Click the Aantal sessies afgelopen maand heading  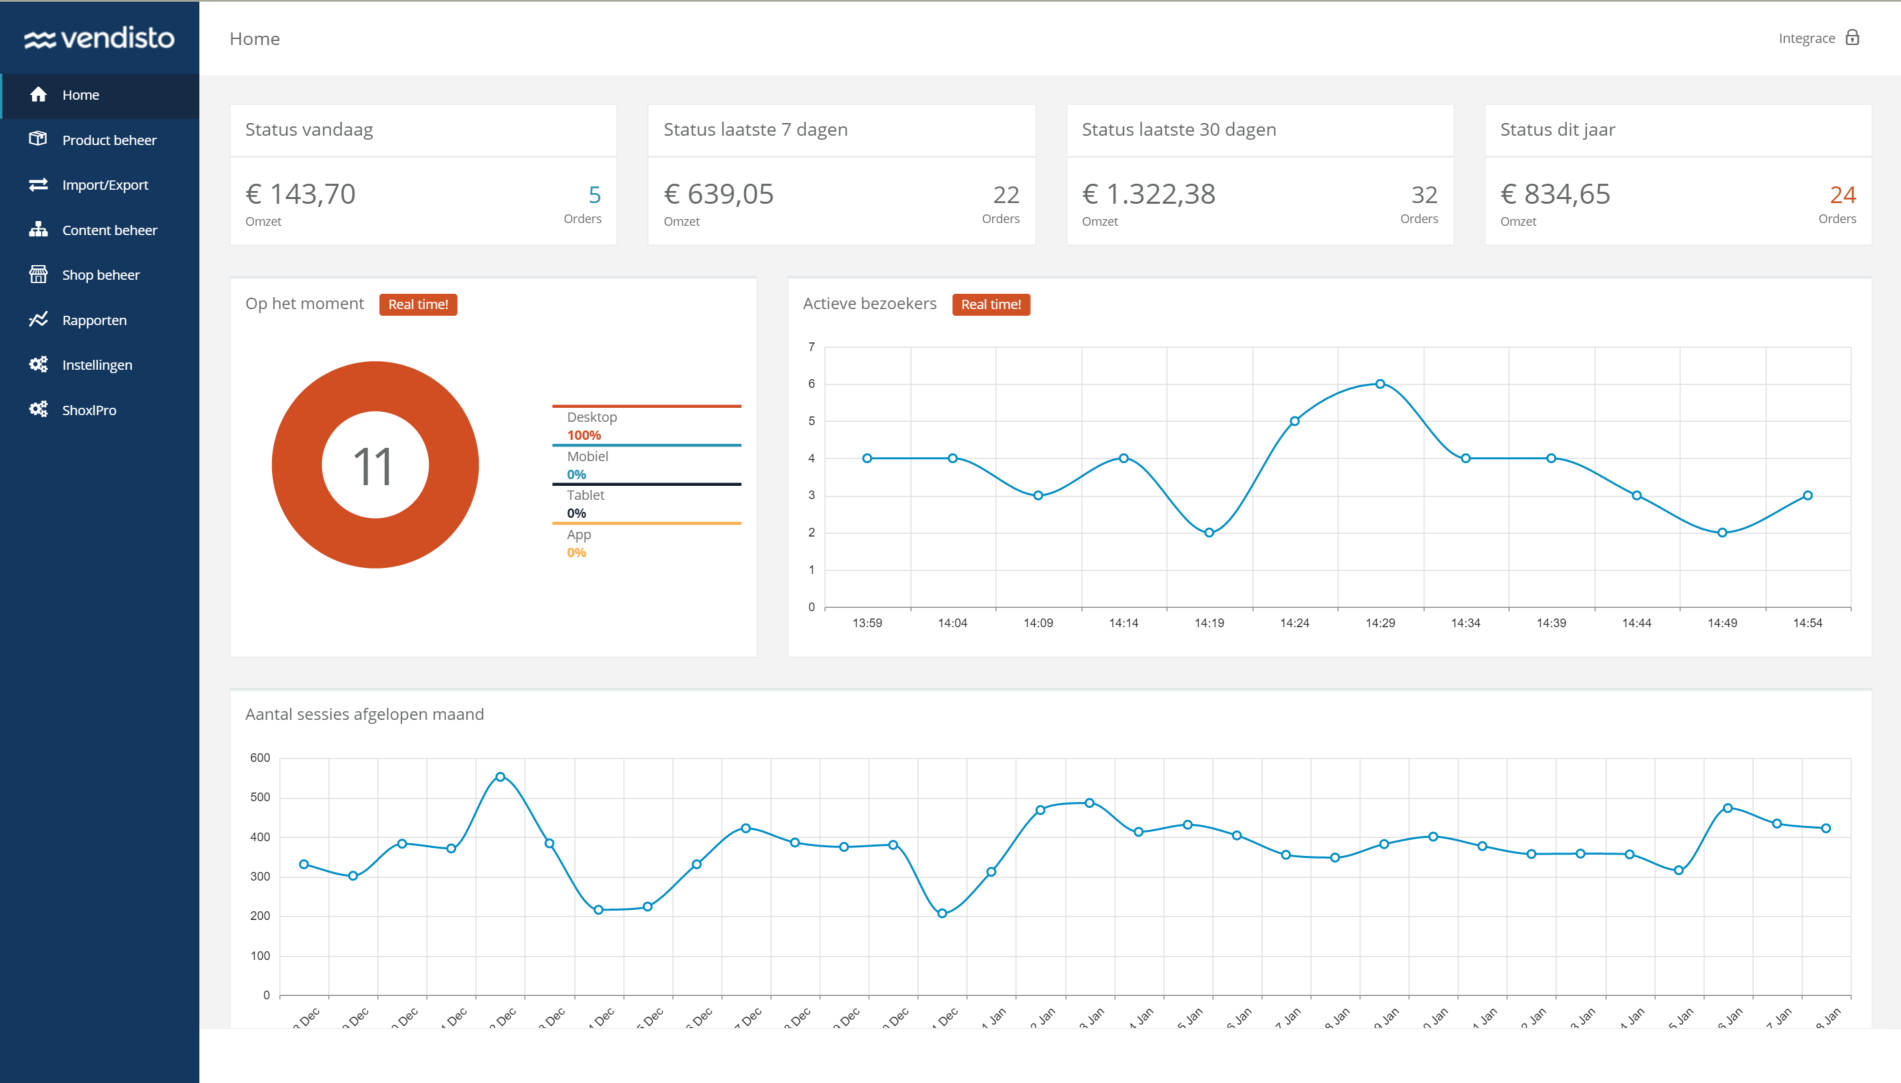point(365,714)
